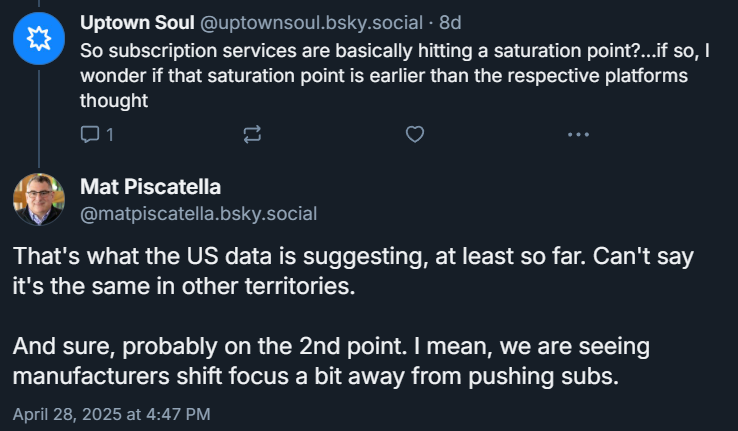
Task: Click the reply count number 1
Action: (x=110, y=134)
